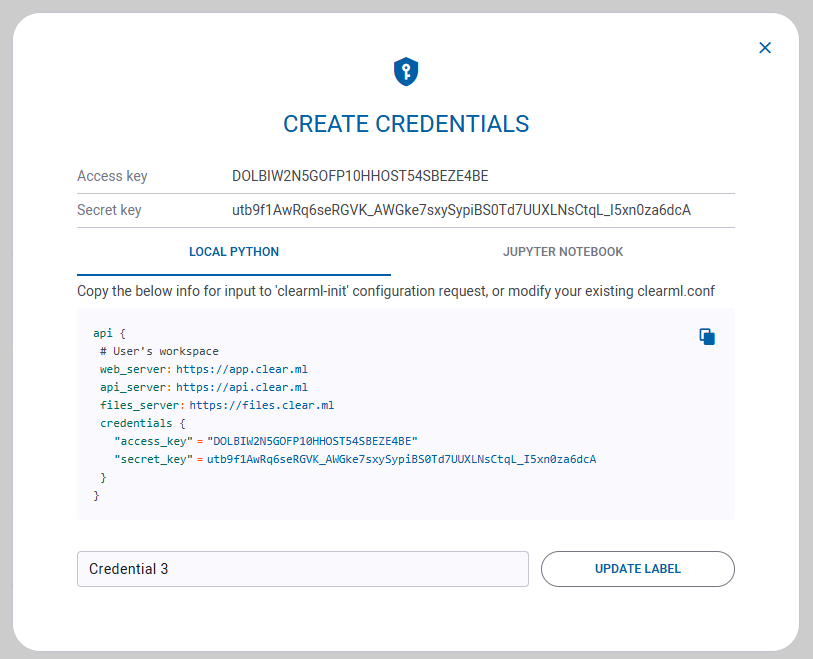Click inside the Credential 3 label field

coord(300,568)
